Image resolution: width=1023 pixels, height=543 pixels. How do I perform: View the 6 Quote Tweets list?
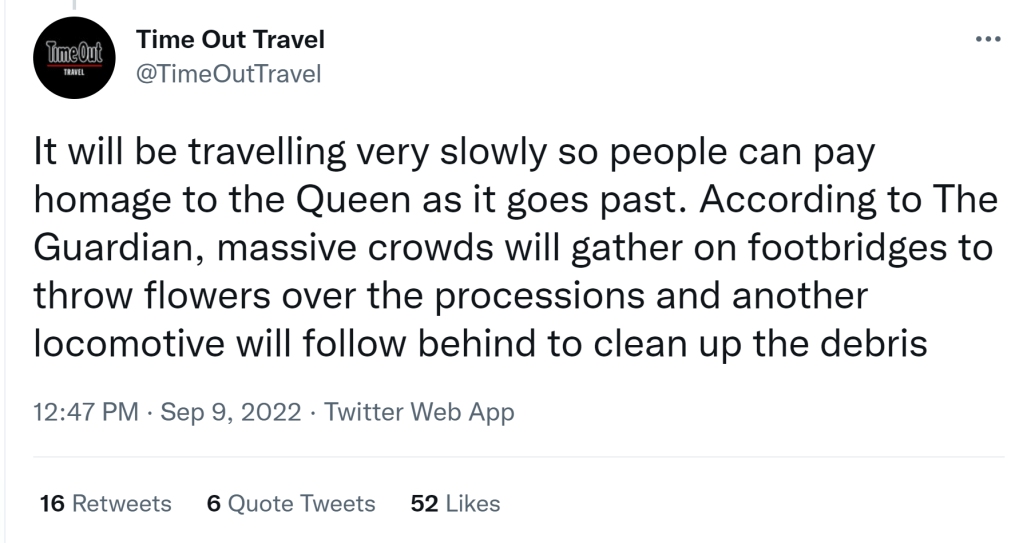(290, 503)
